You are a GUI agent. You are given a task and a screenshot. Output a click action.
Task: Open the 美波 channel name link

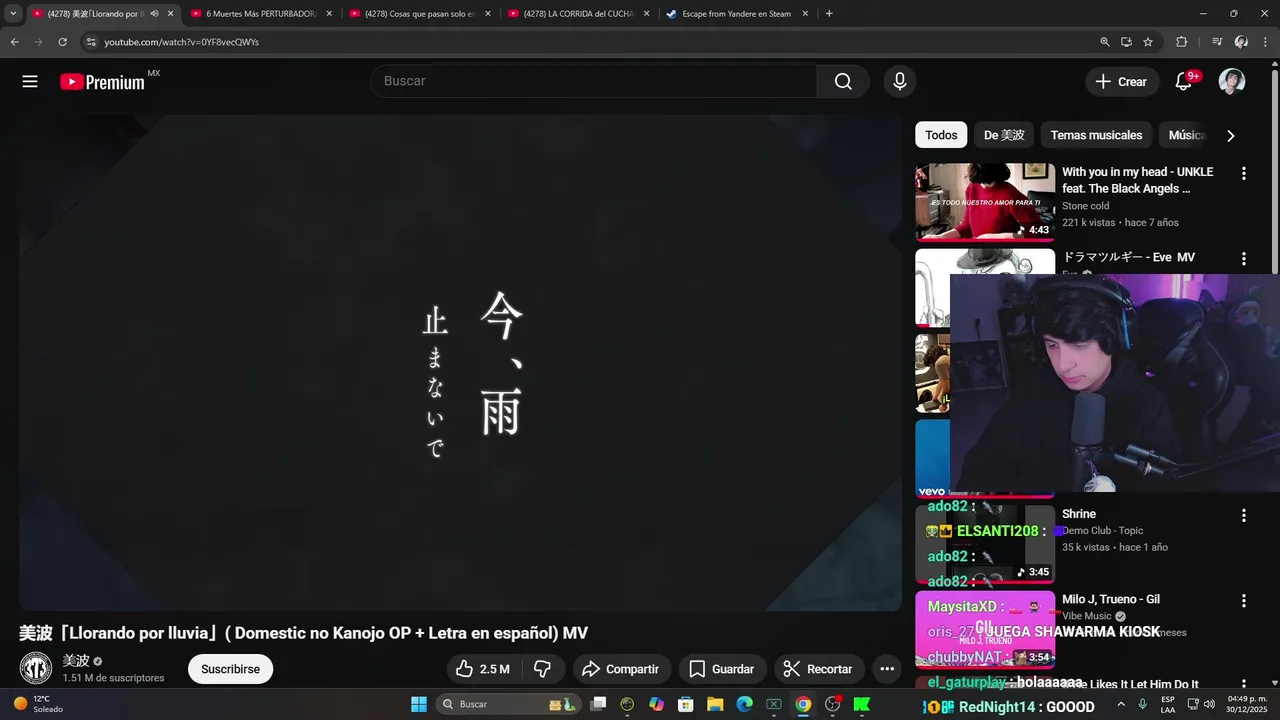pyautogui.click(x=76, y=660)
